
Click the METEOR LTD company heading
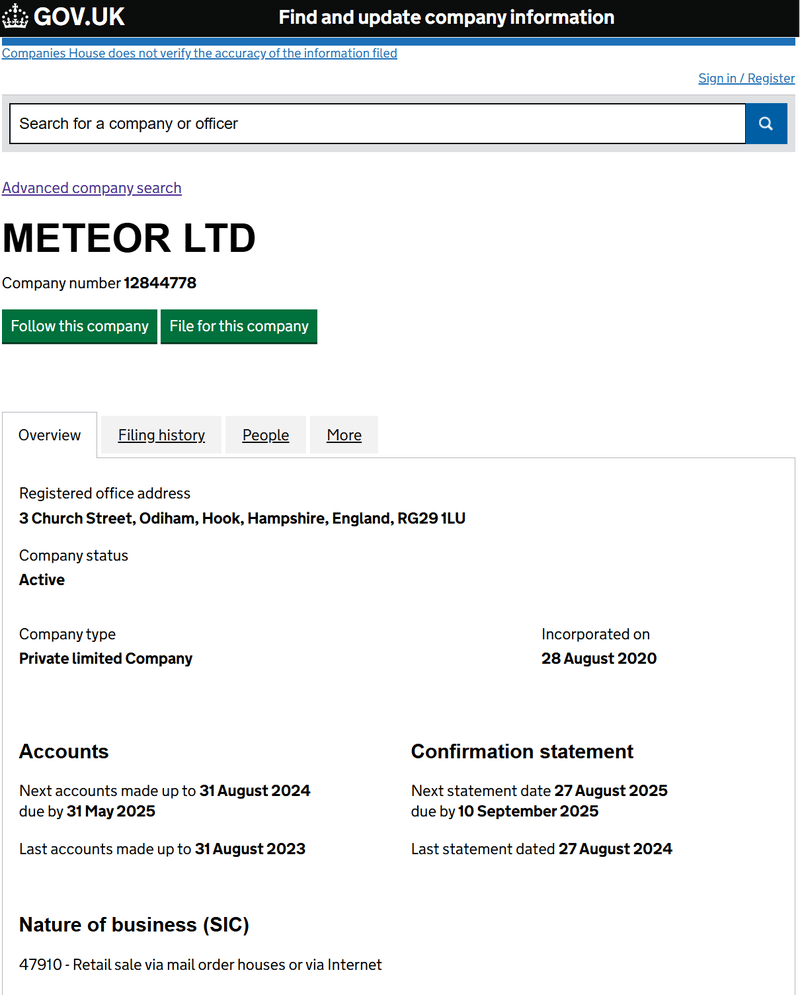[x=129, y=238]
